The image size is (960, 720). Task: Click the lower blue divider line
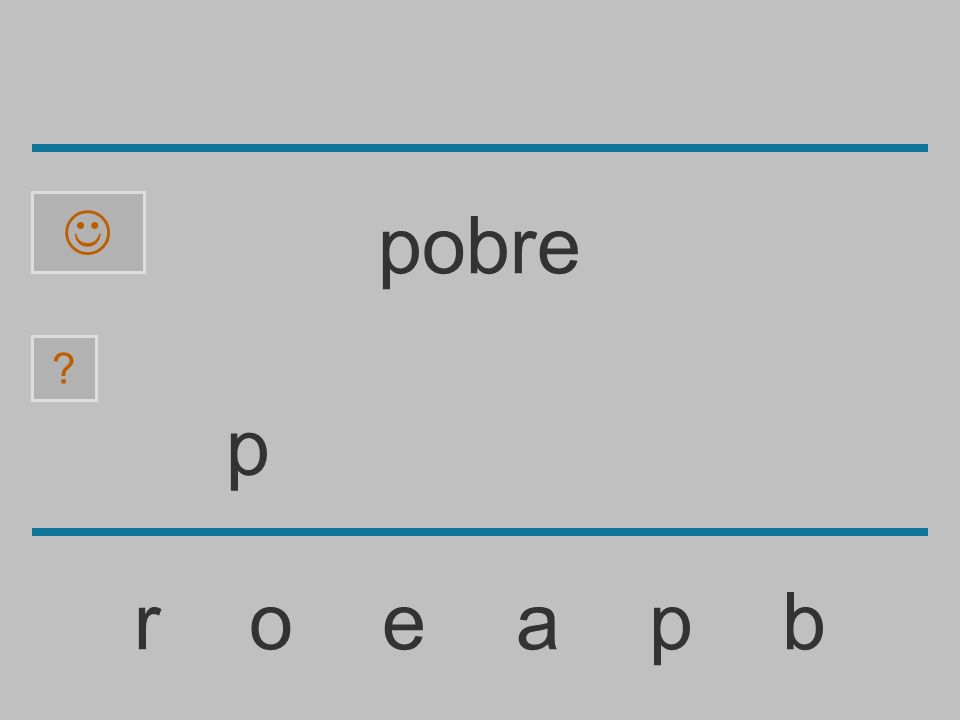[480, 531]
